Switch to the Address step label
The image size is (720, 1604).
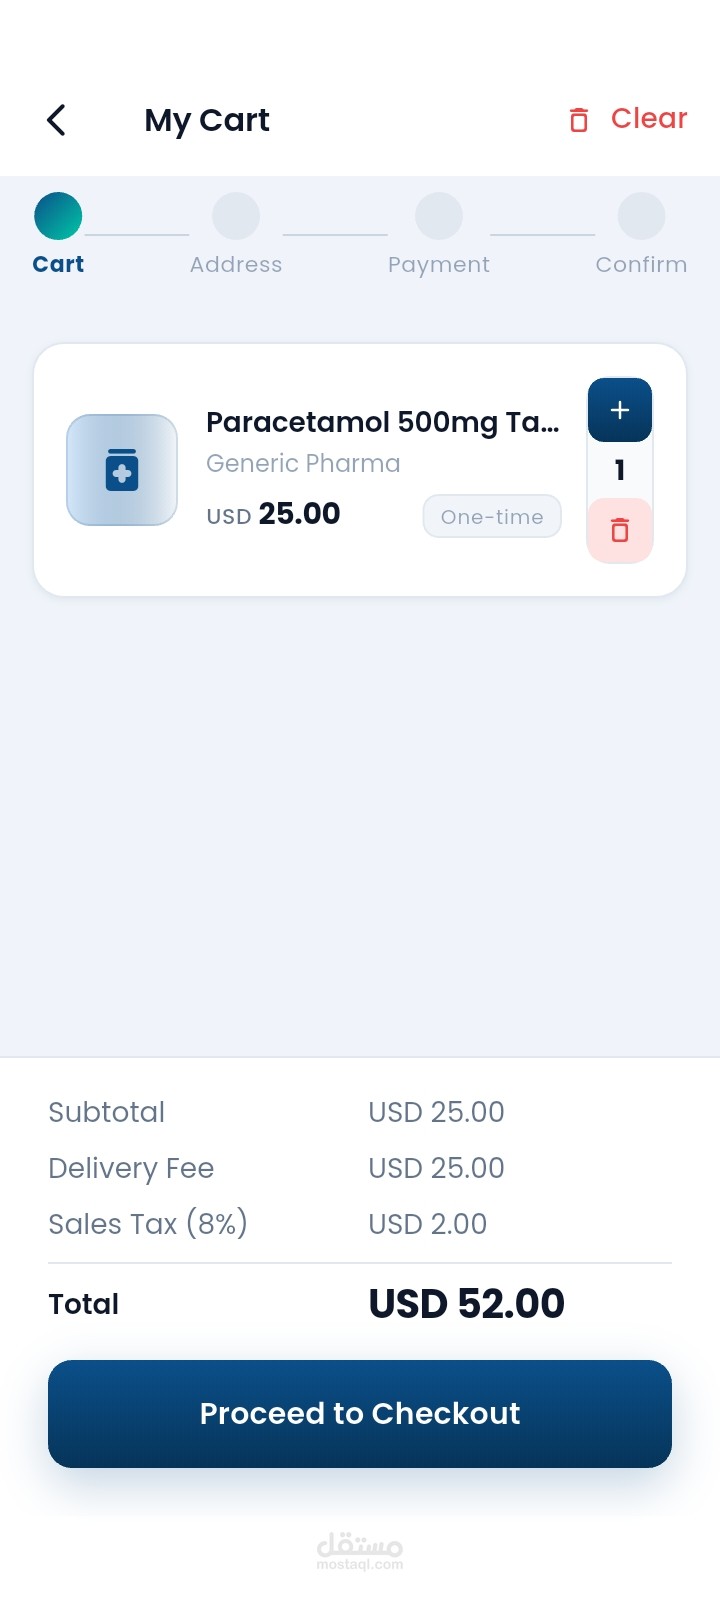pyautogui.click(x=236, y=264)
